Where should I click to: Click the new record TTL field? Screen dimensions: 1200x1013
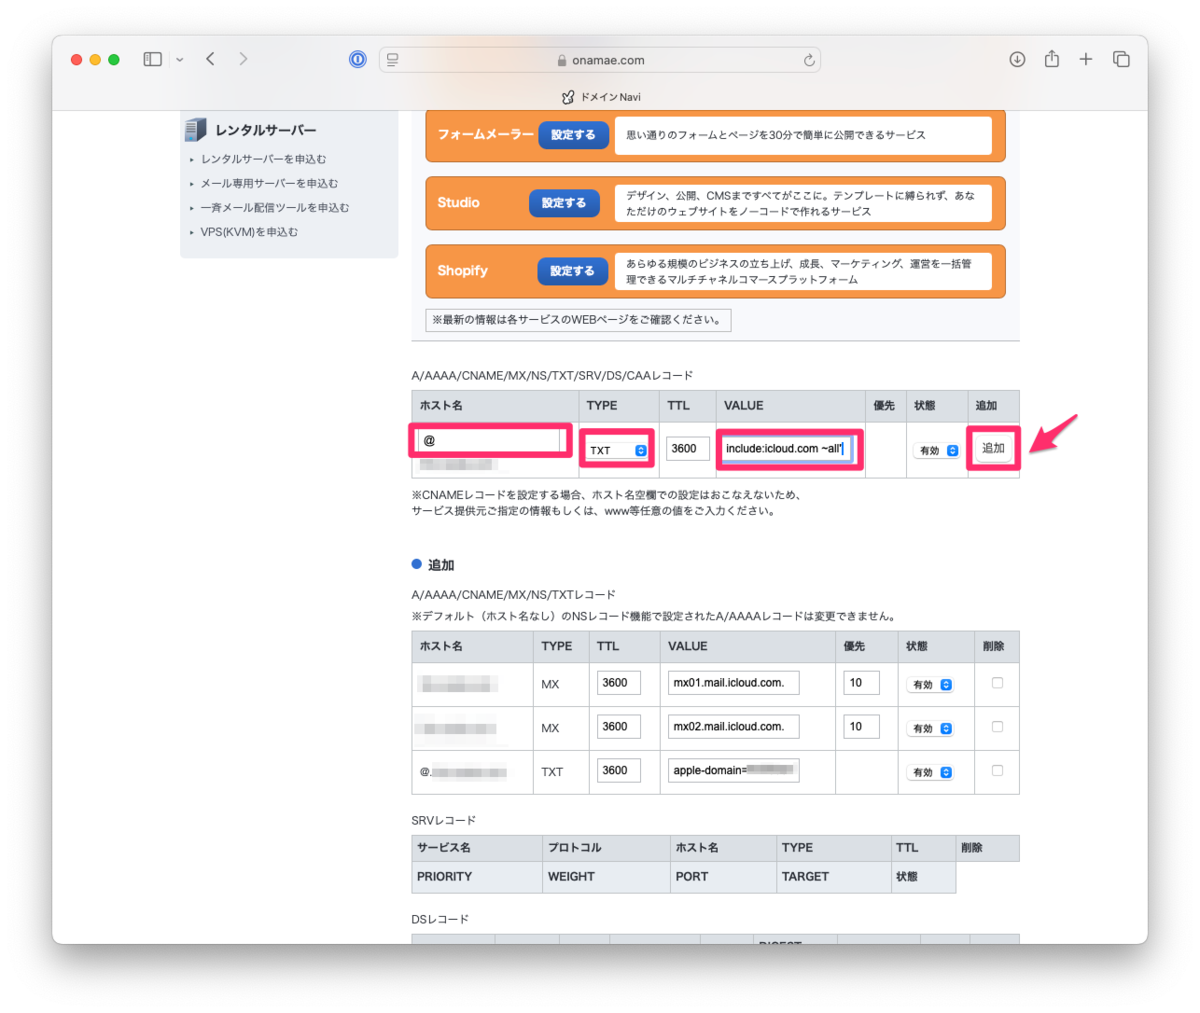point(688,449)
